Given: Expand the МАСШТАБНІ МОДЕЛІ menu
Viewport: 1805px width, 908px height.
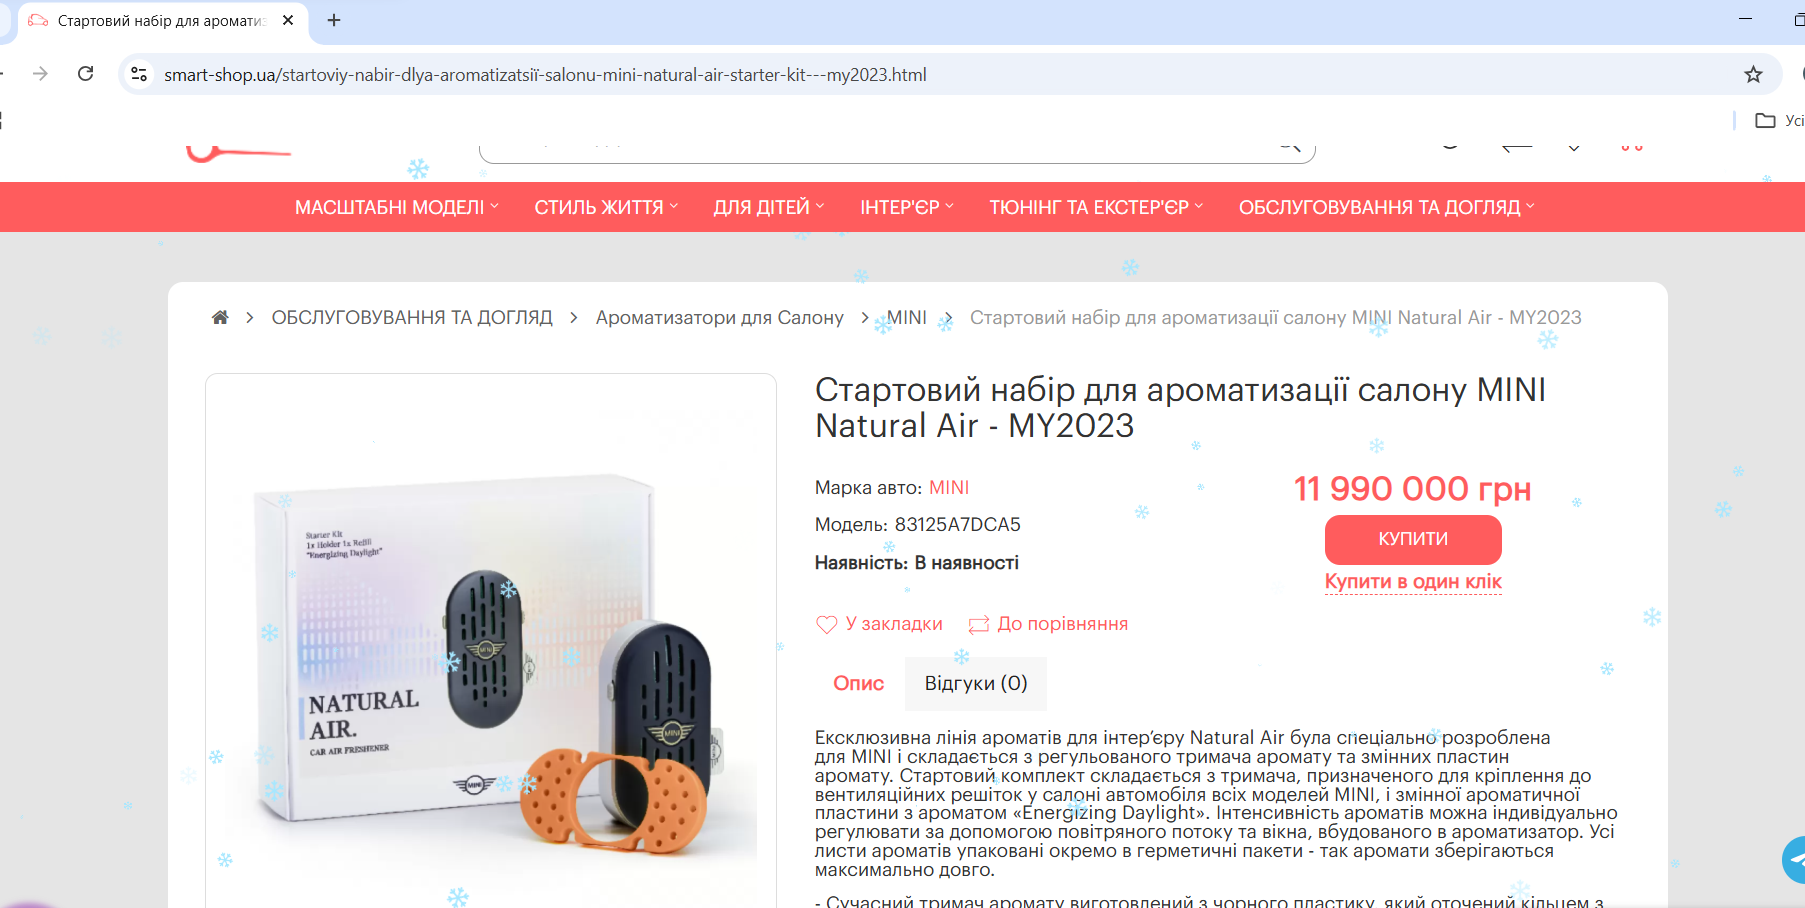Looking at the screenshot, I should click(397, 207).
